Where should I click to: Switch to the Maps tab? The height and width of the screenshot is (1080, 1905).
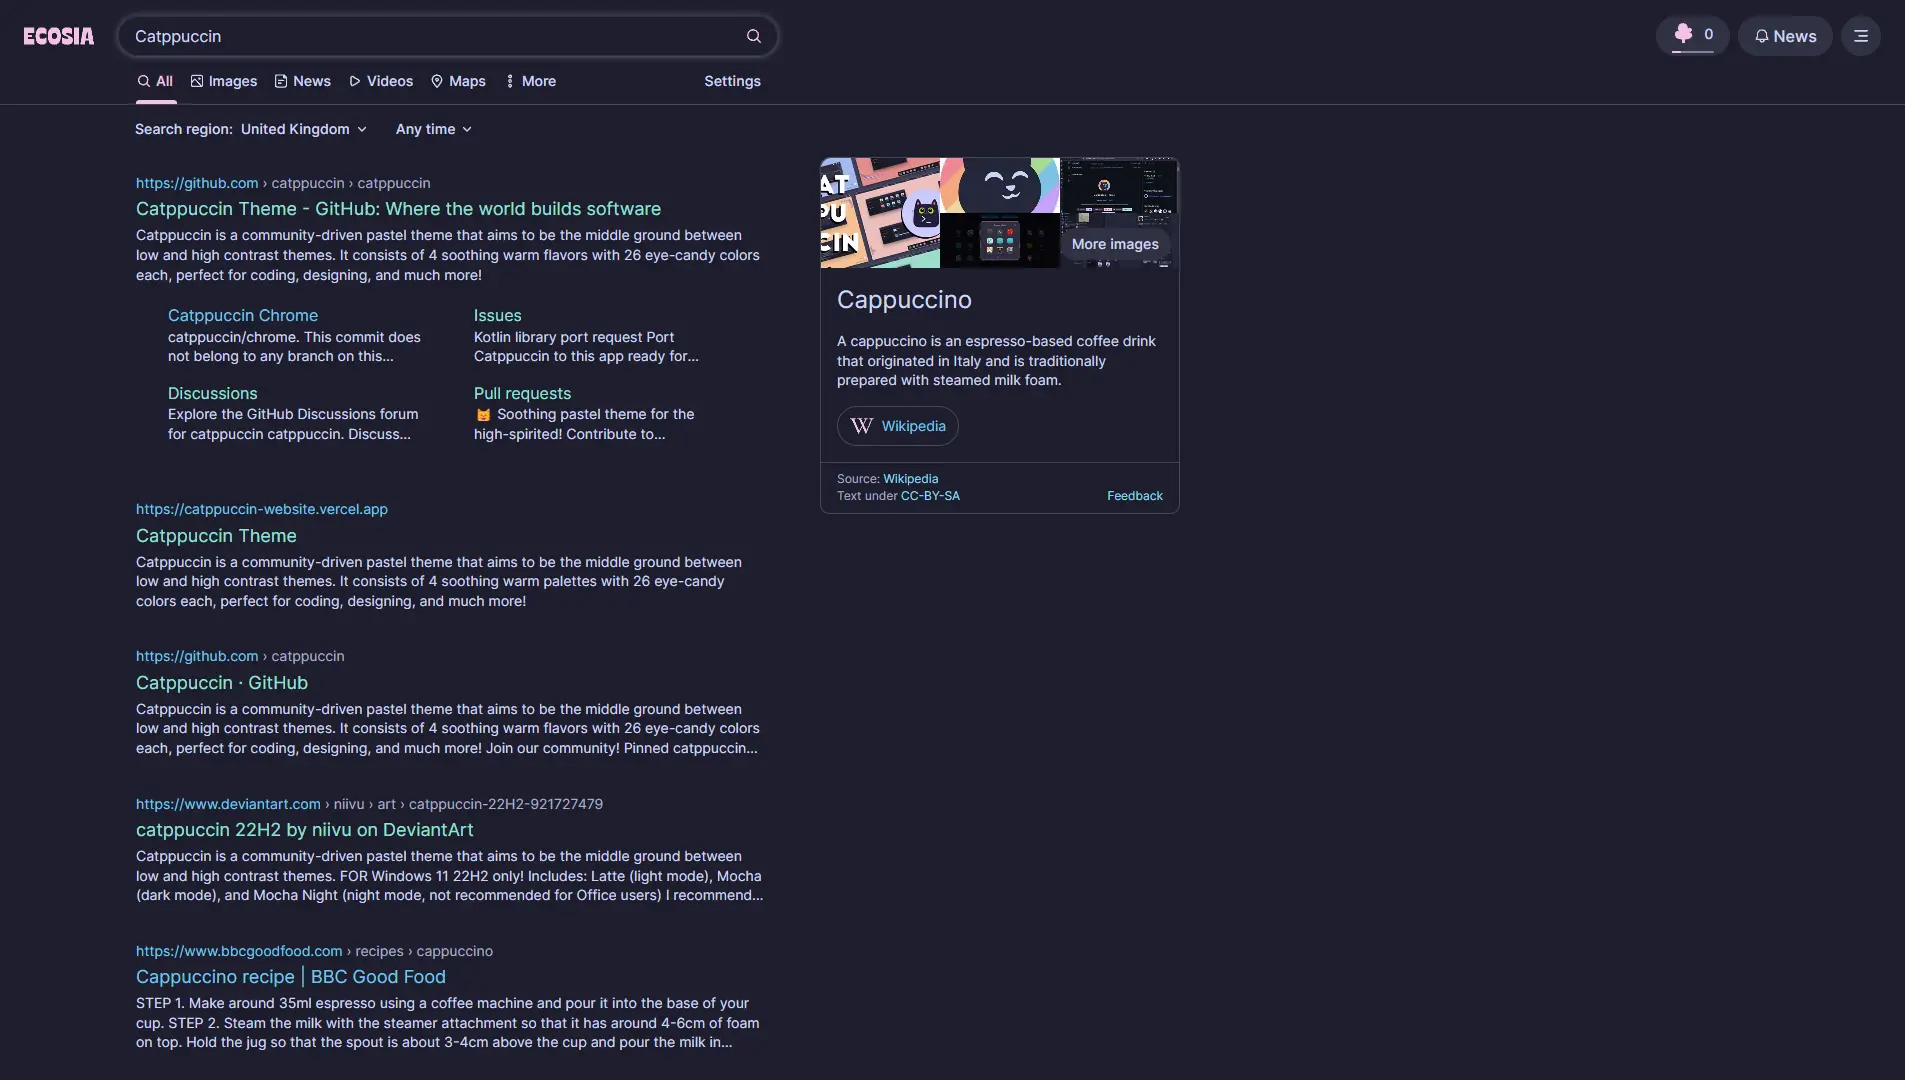click(458, 81)
